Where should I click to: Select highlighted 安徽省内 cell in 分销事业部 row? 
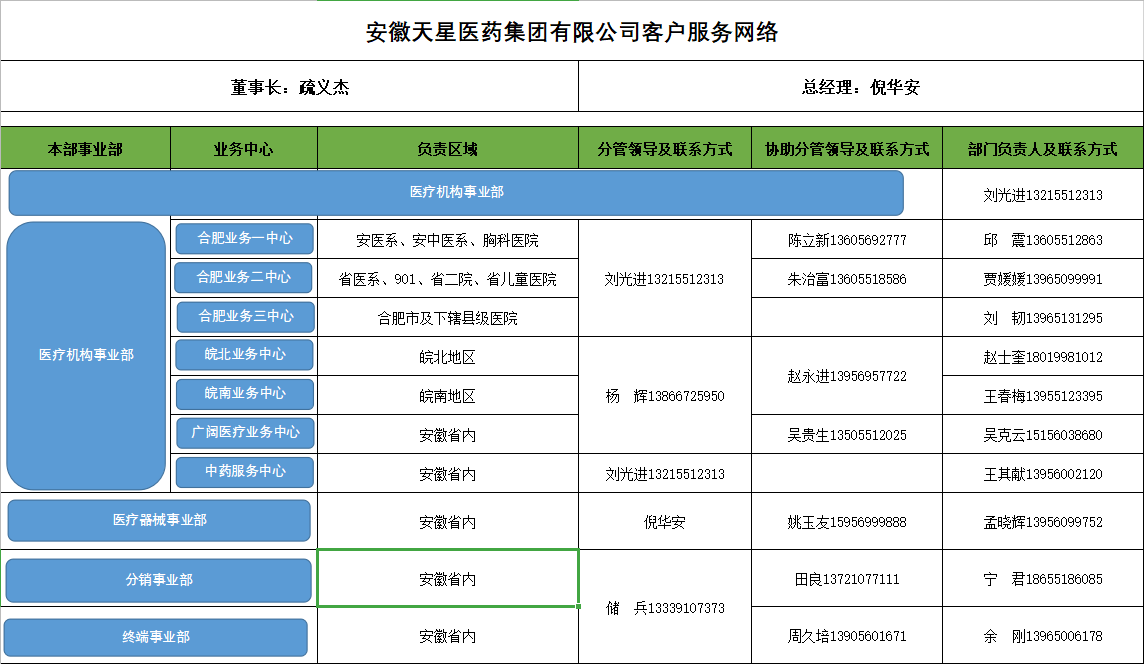coord(448,579)
